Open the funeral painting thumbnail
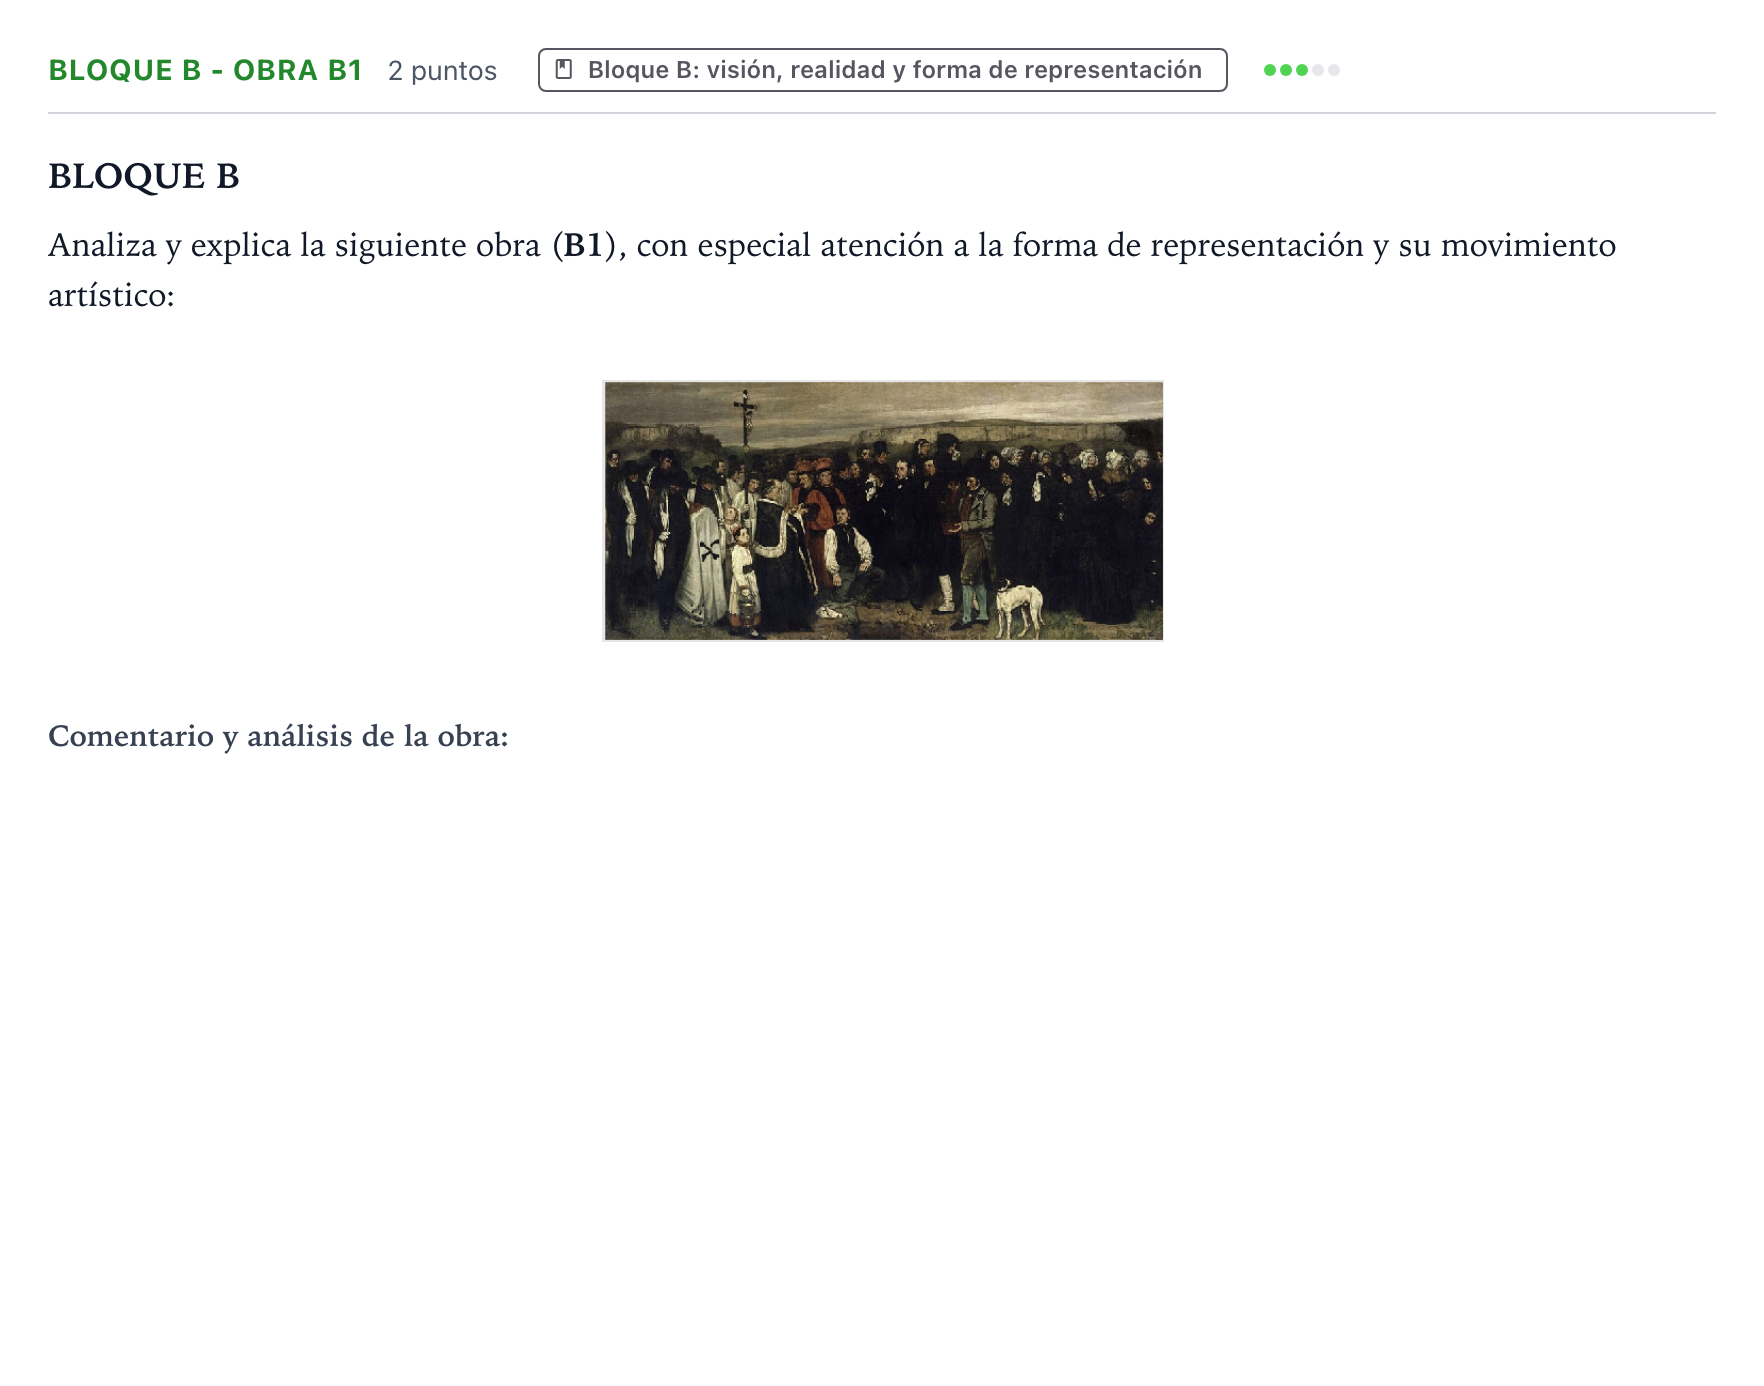The image size is (1764, 1386). tap(883, 510)
